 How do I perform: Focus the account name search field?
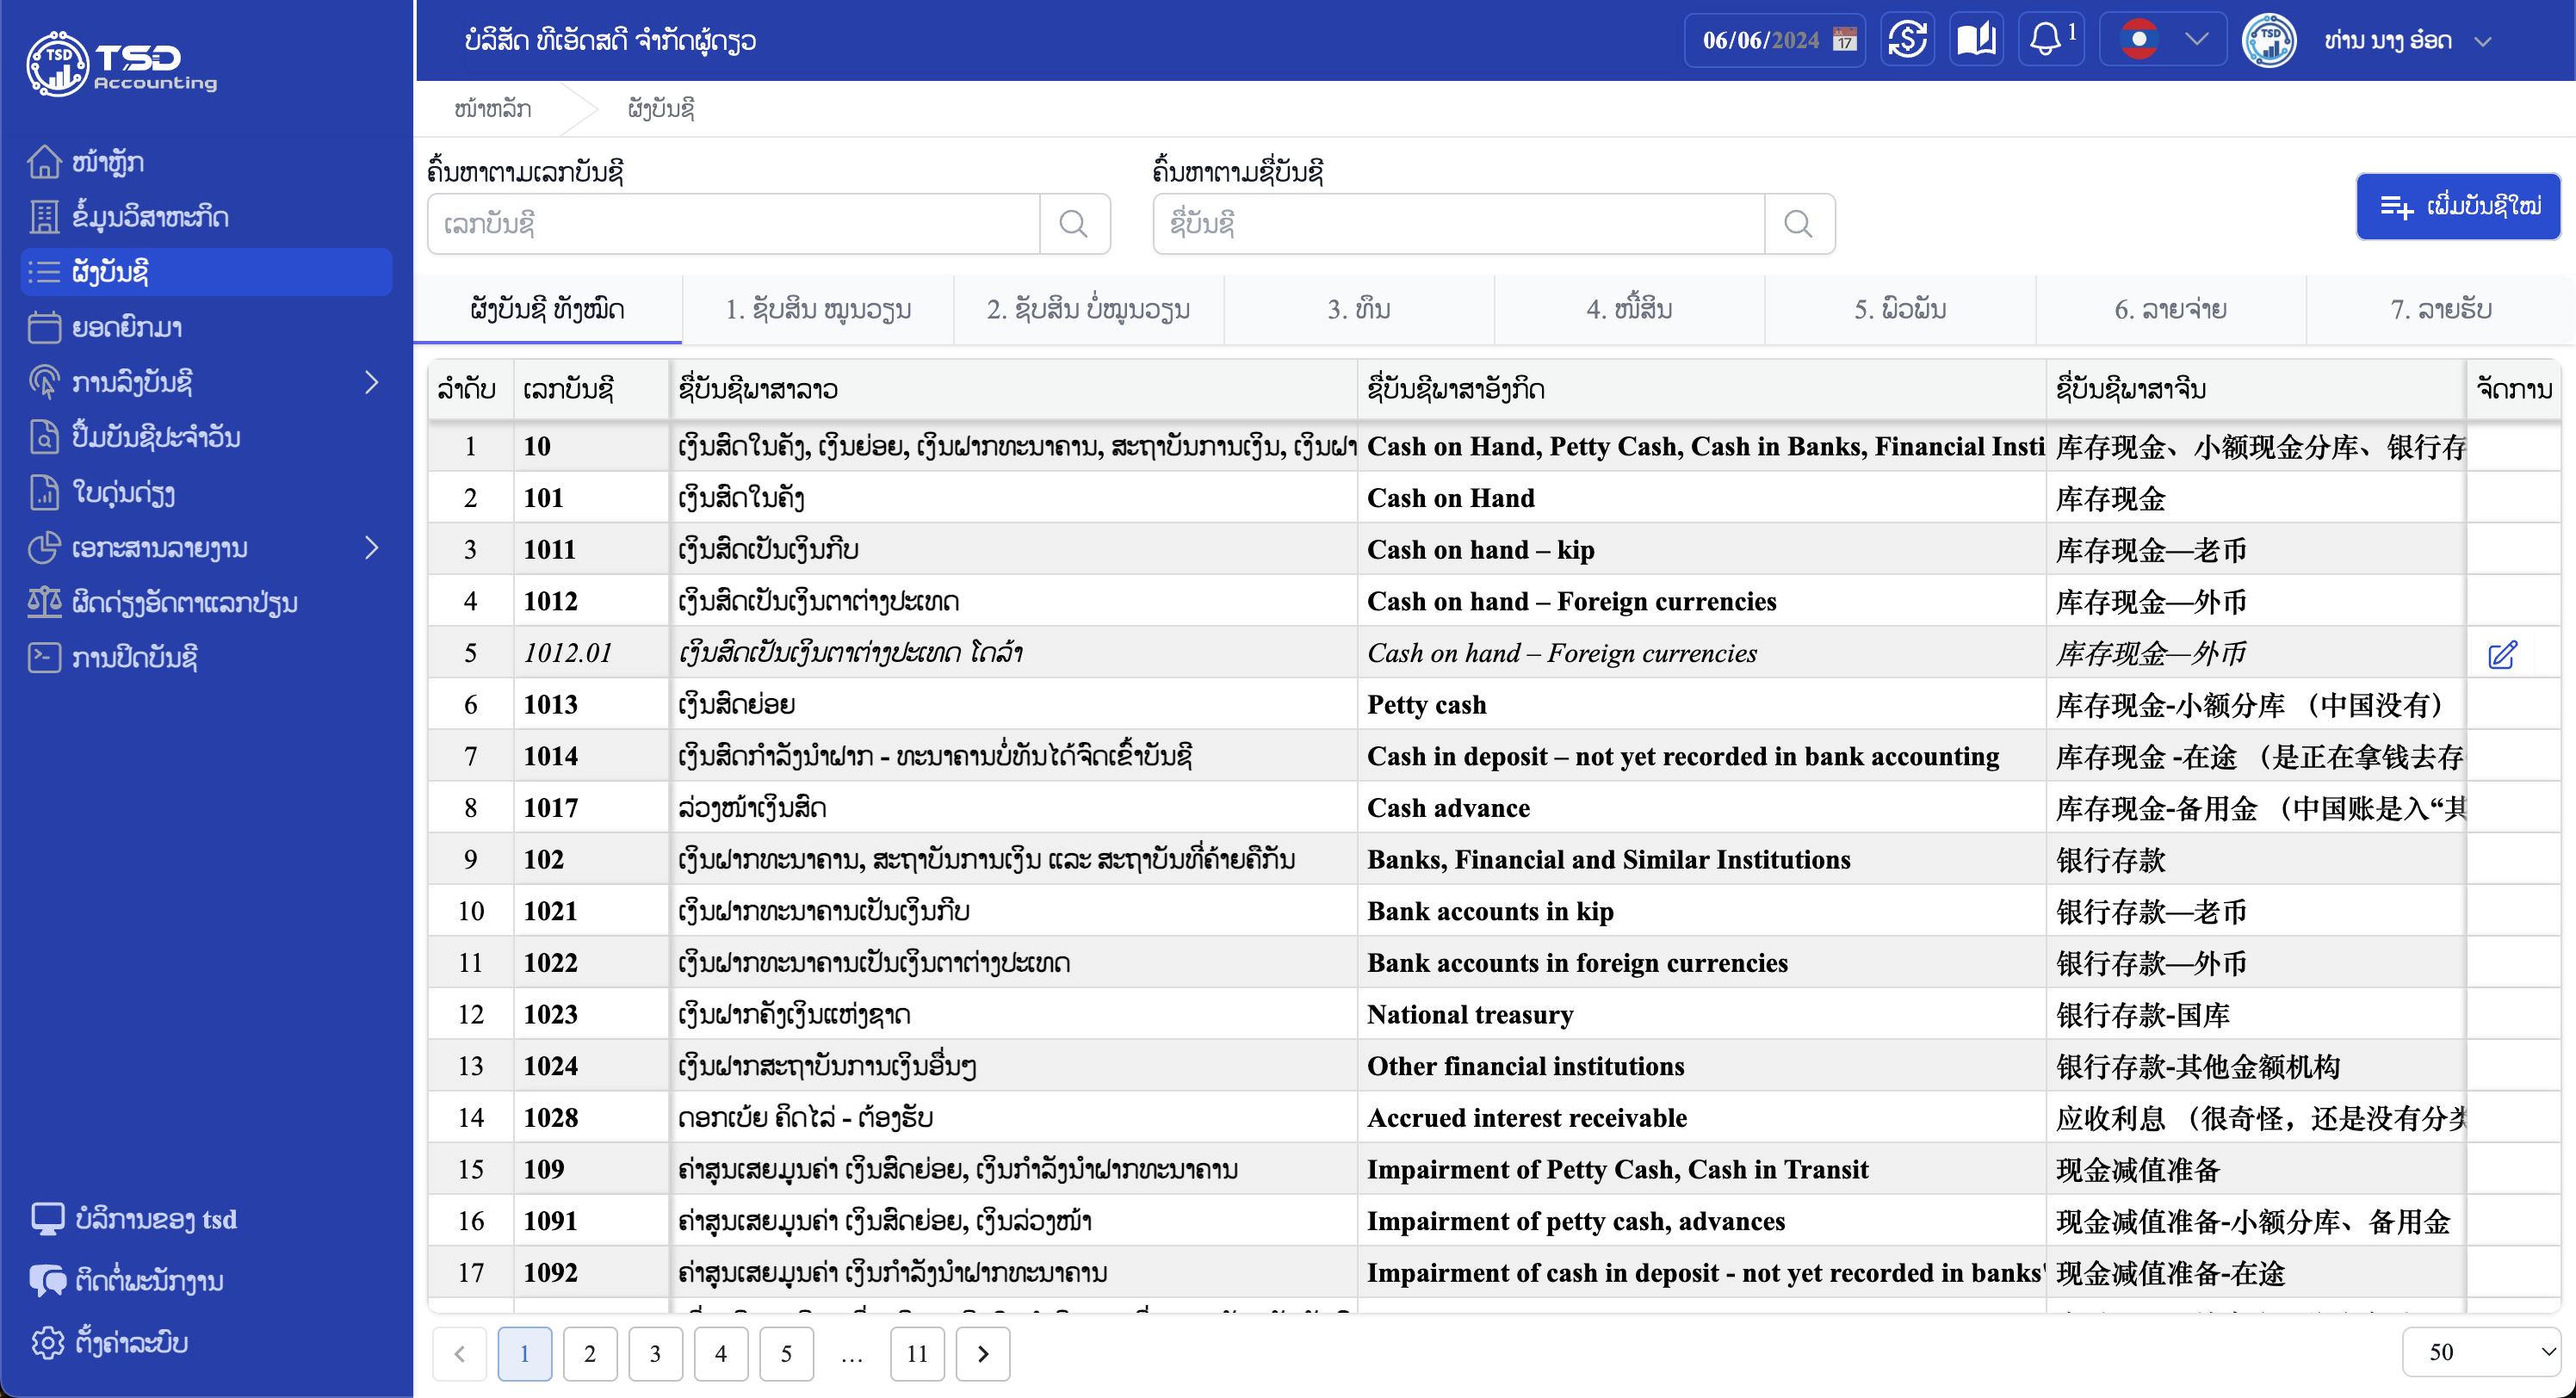(1459, 223)
